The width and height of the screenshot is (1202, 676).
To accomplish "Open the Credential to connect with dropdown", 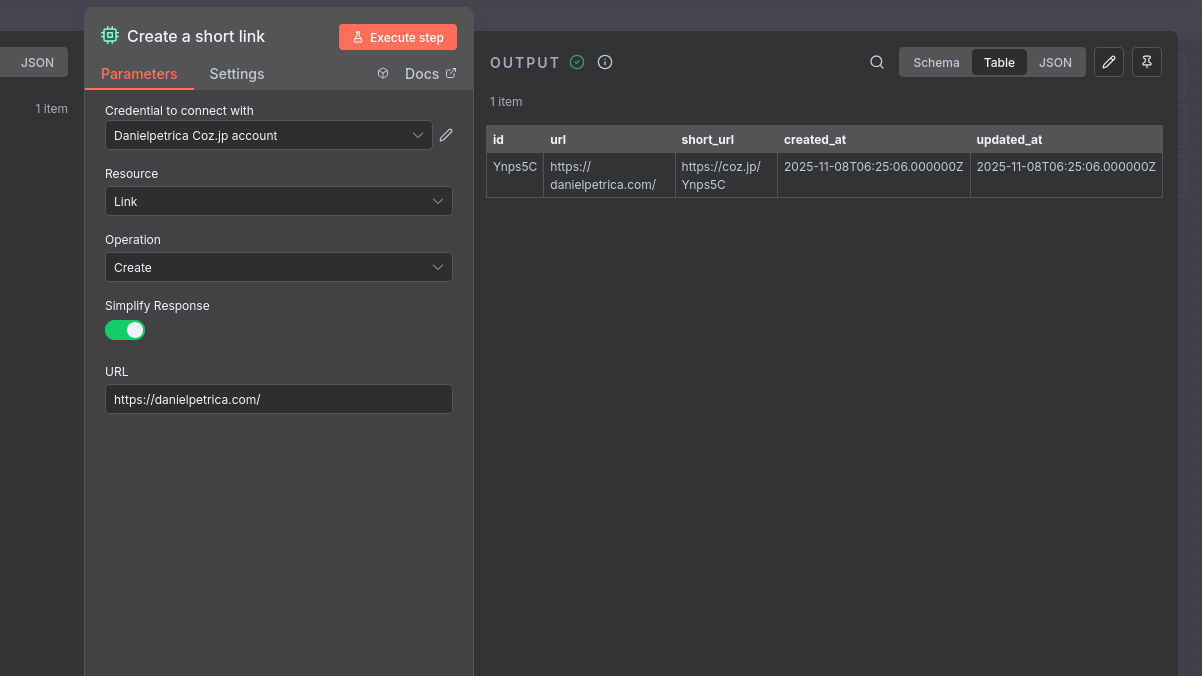I will (x=268, y=135).
